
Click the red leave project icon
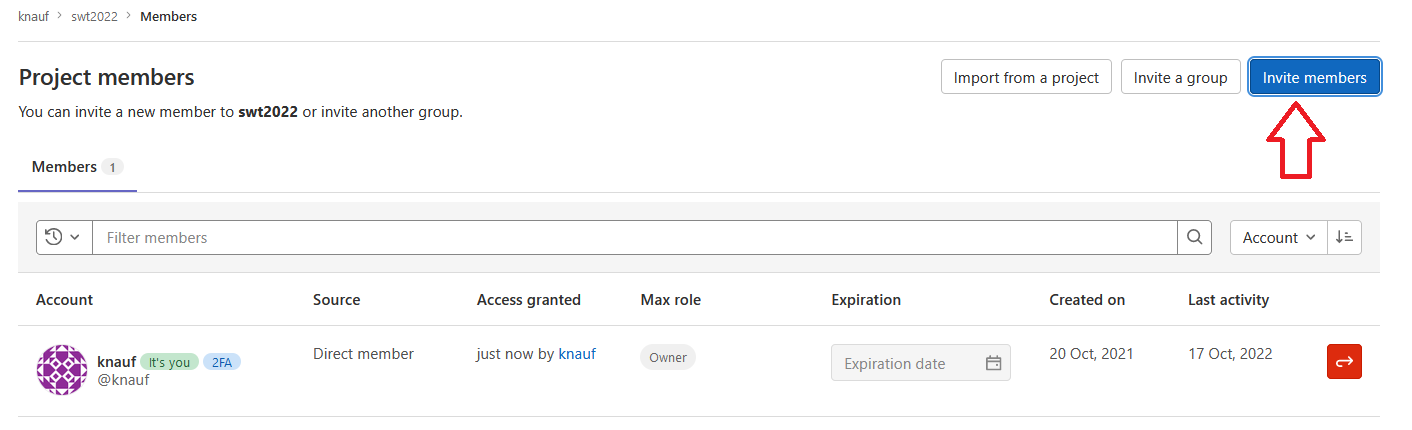tap(1344, 361)
